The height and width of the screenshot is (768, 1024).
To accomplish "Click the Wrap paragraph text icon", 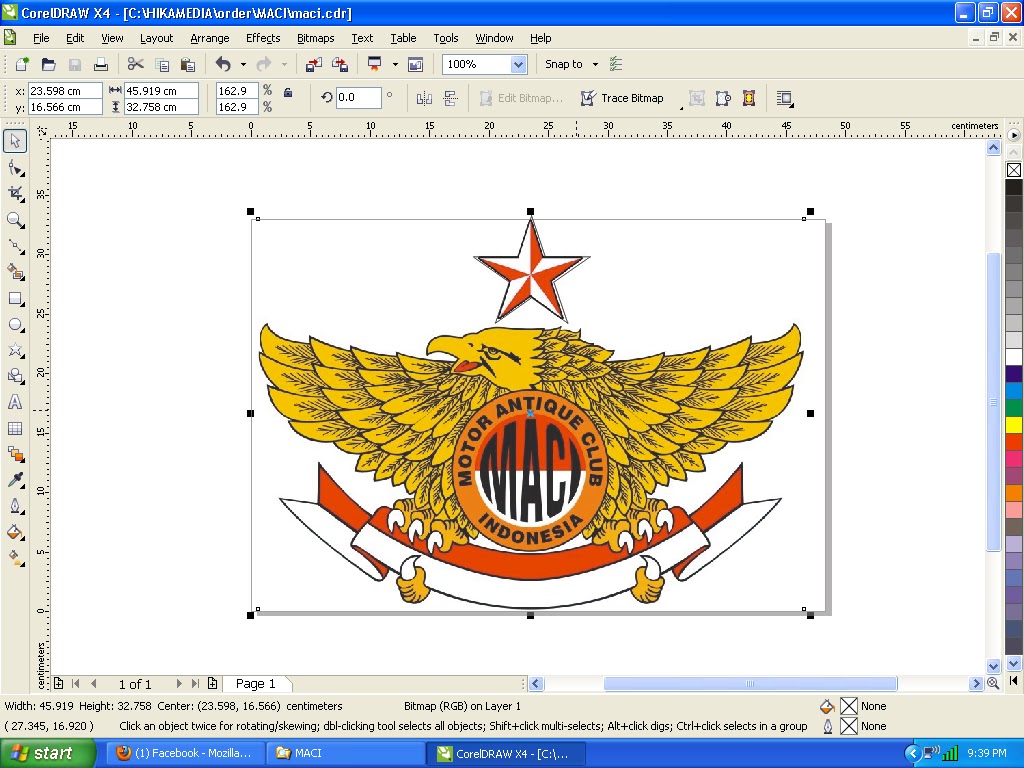I will tap(784, 98).
